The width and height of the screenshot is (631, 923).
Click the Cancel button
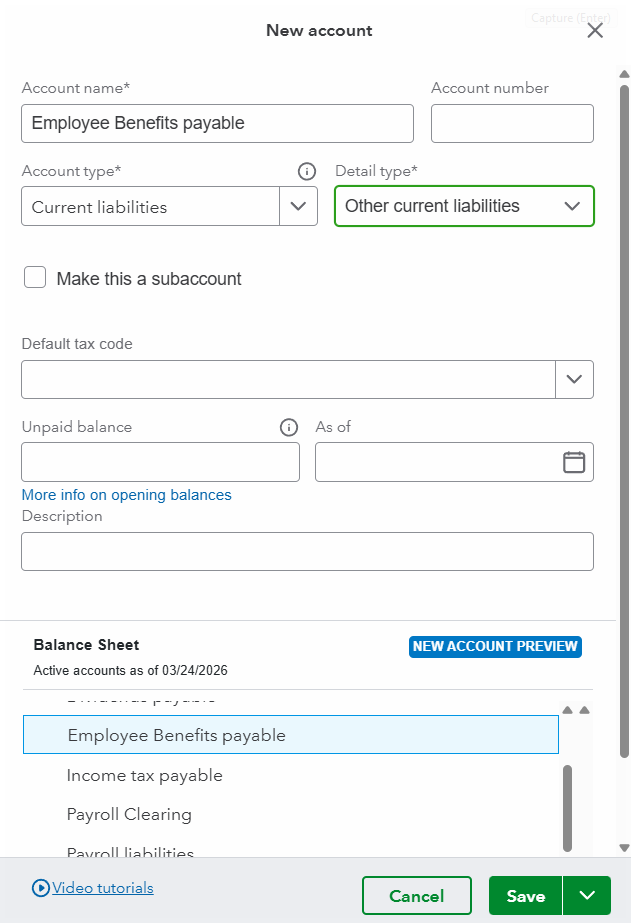[x=417, y=895]
